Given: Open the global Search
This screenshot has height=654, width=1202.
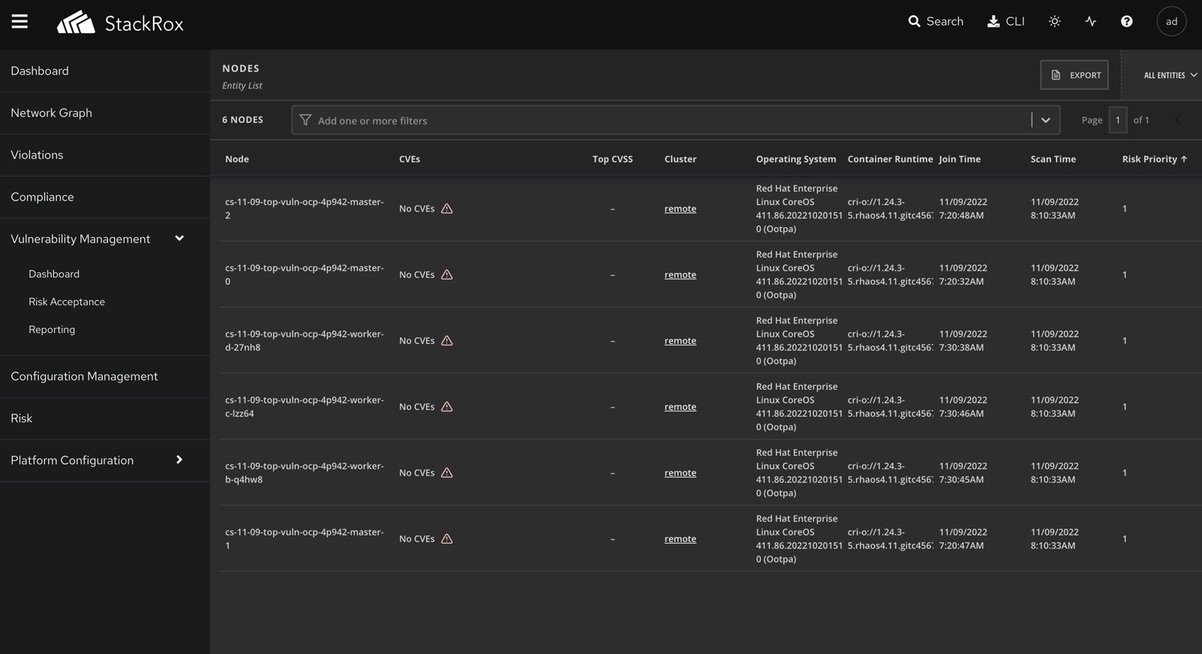Looking at the screenshot, I should pos(936,21).
